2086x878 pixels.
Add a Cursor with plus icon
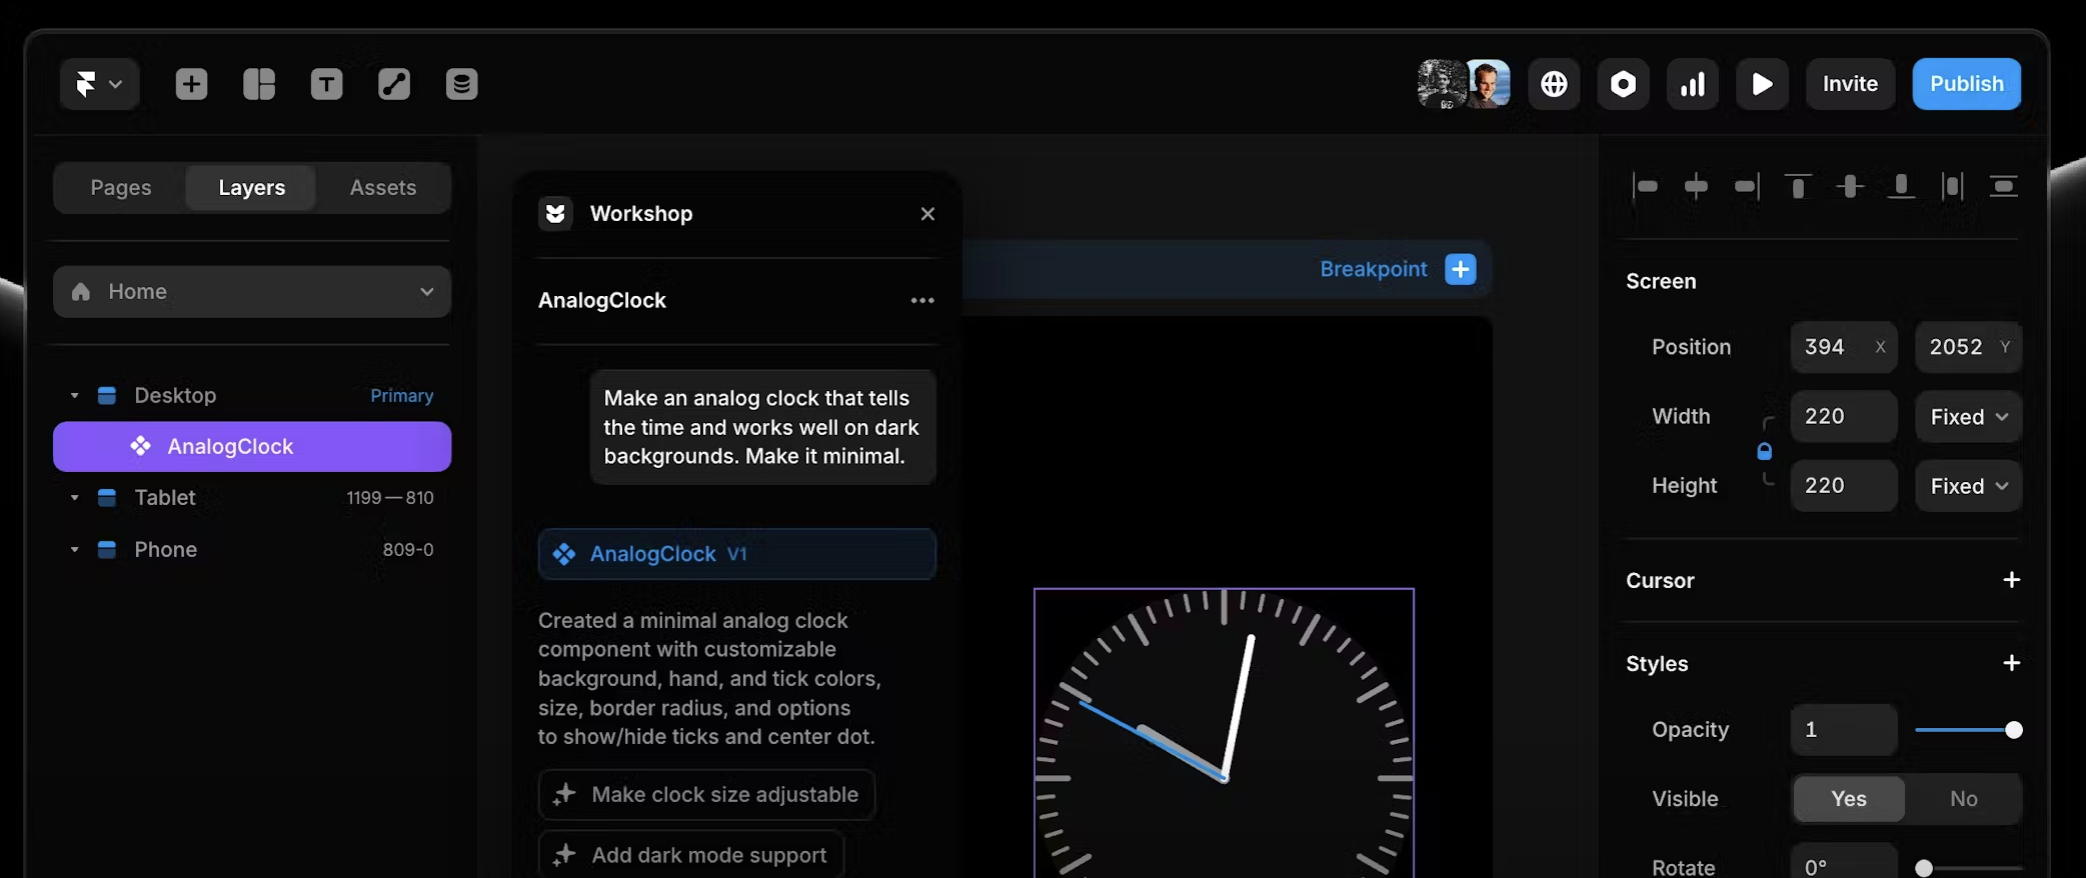(2011, 580)
